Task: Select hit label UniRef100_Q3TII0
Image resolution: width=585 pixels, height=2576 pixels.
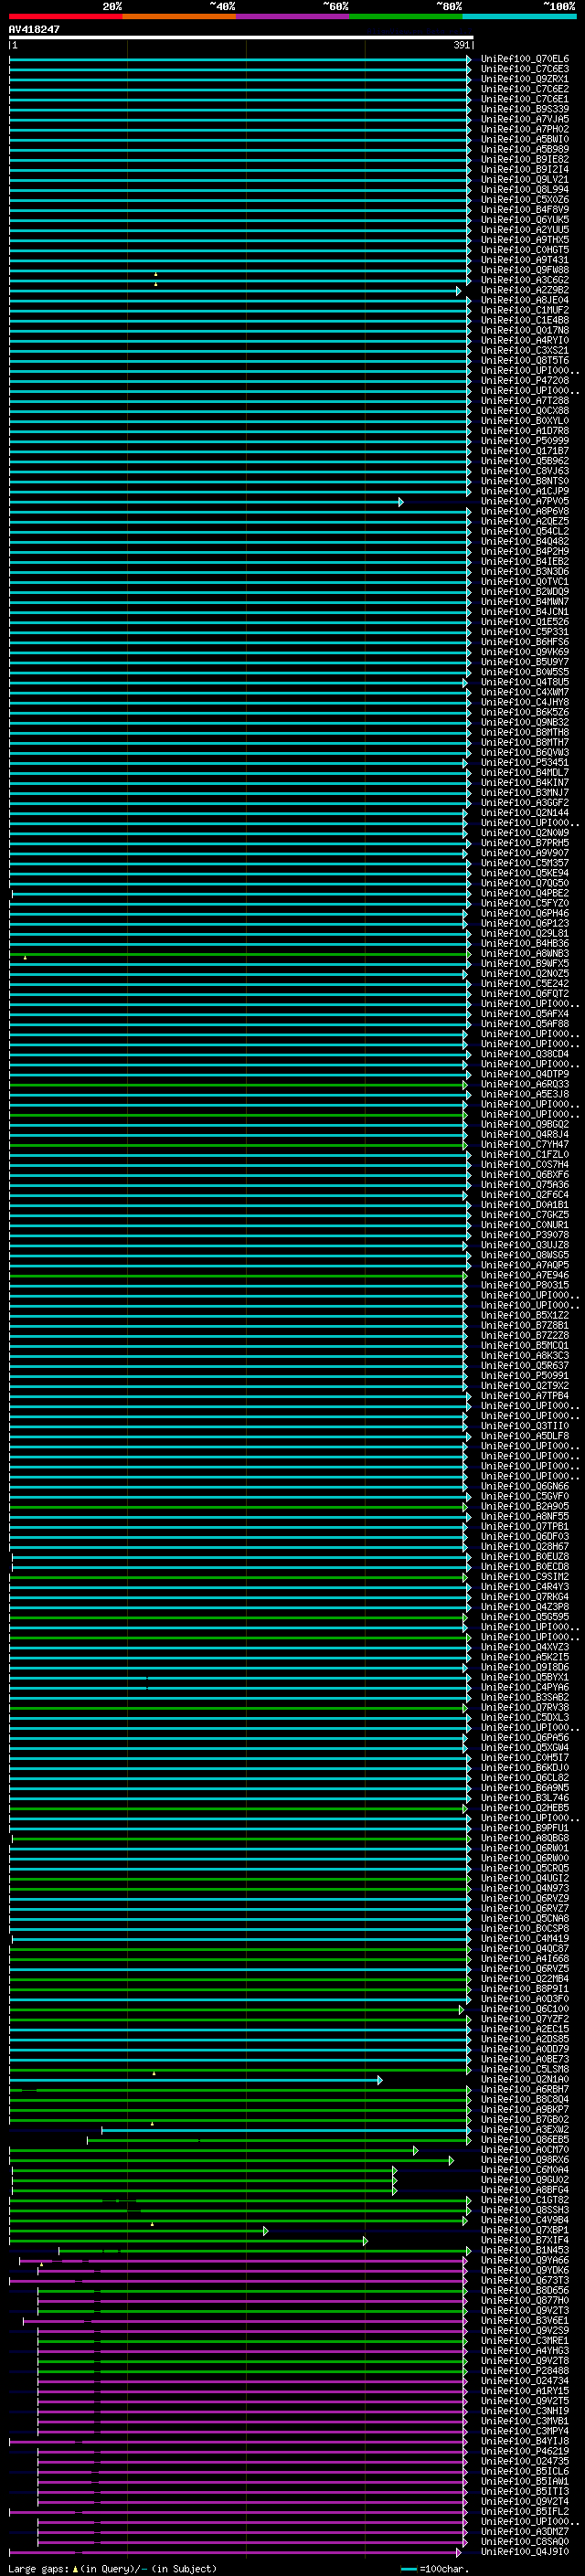Action: pos(525,1426)
